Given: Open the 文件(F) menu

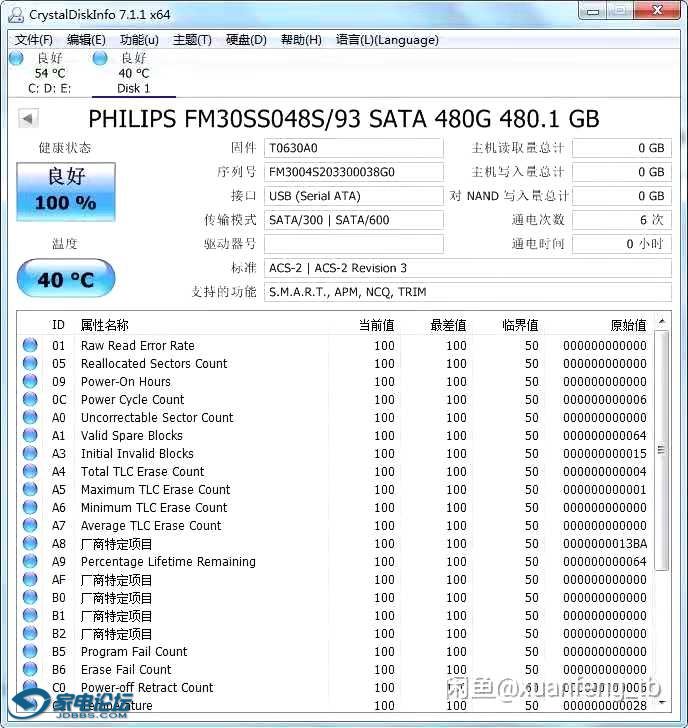Looking at the screenshot, I should tap(33, 40).
